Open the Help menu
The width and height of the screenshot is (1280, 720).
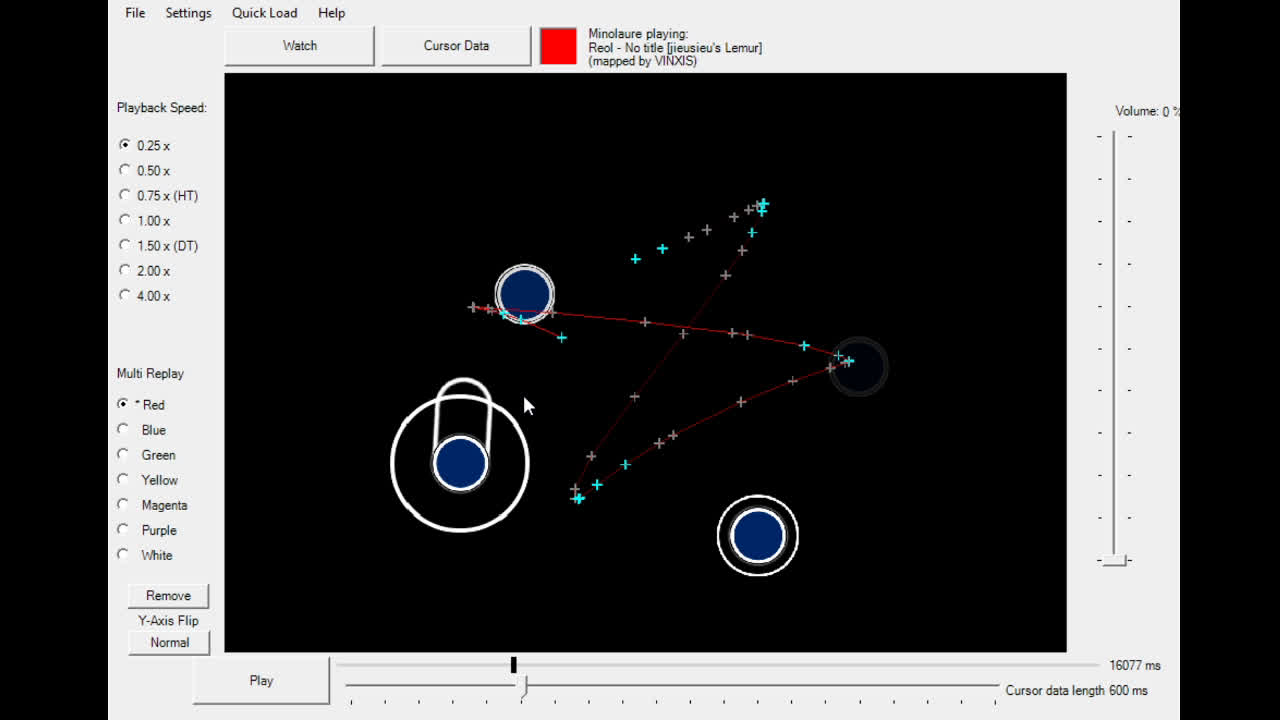[x=331, y=13]
